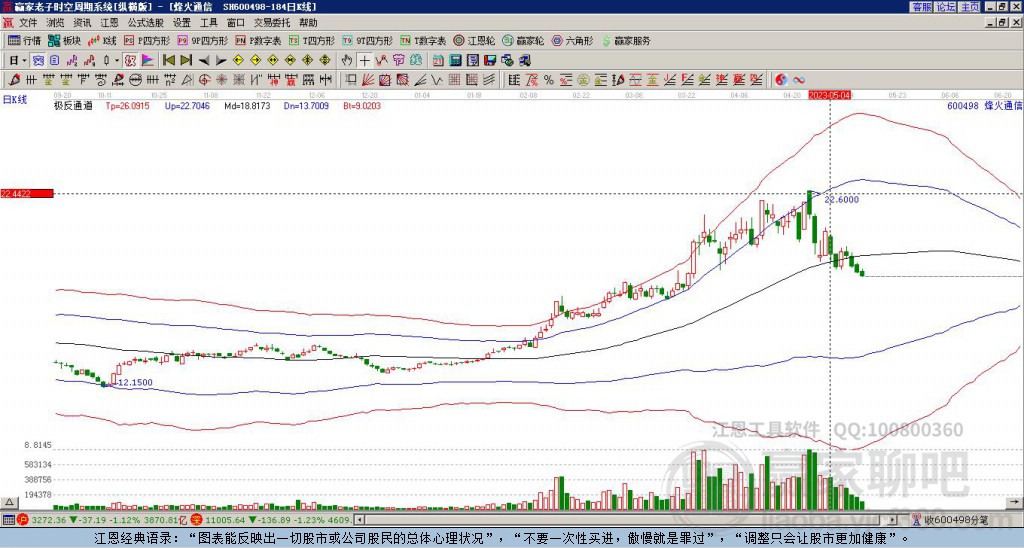Screen dimensions: 1024x548
Task: Open the T四方形 tool
Action: (312, 40)
